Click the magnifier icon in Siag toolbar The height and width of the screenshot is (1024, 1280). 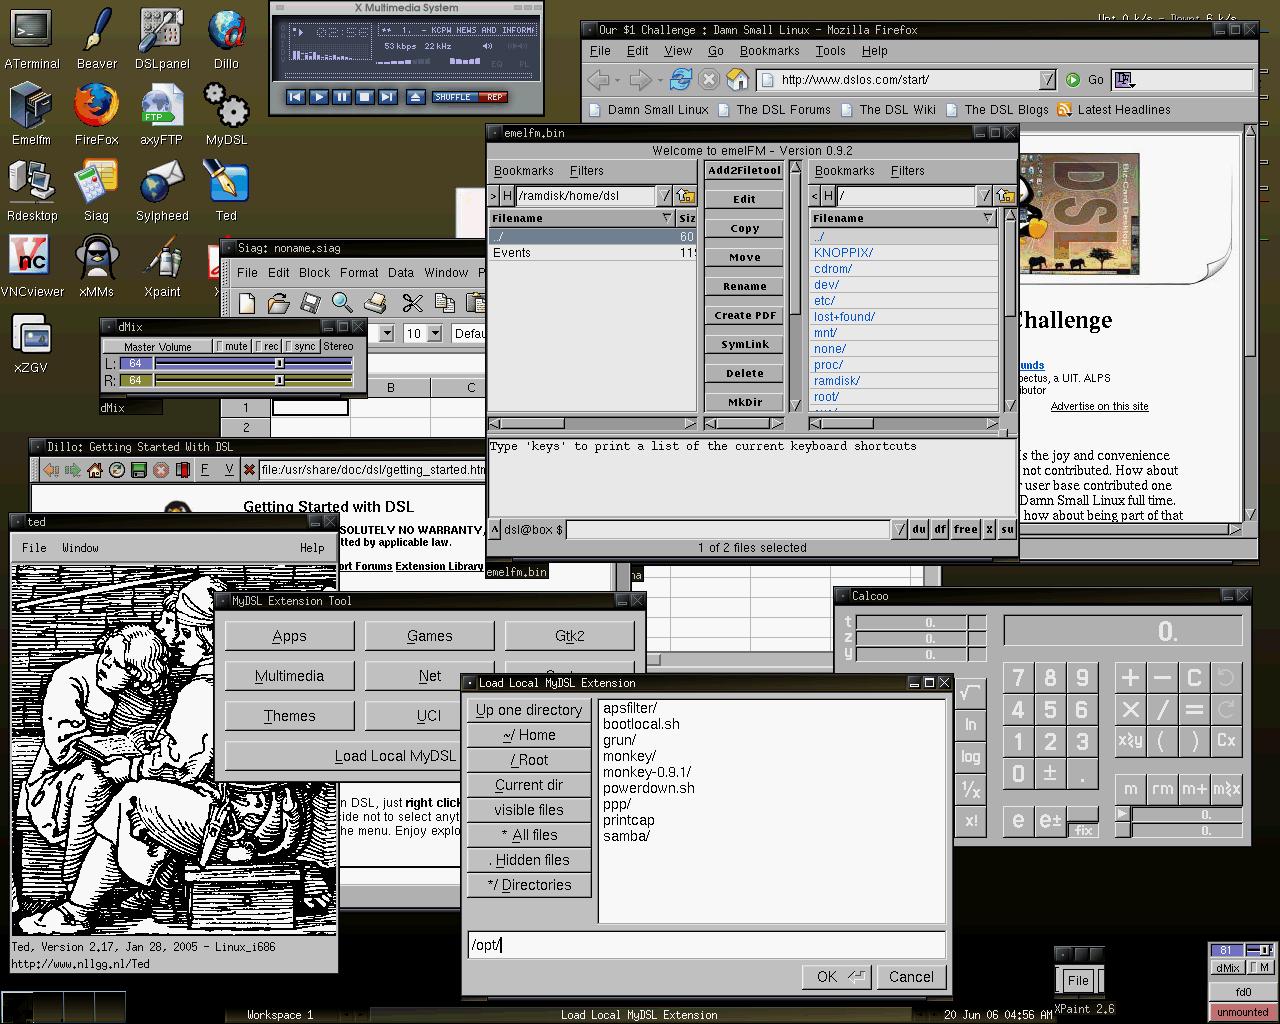(x=342, y=303)
